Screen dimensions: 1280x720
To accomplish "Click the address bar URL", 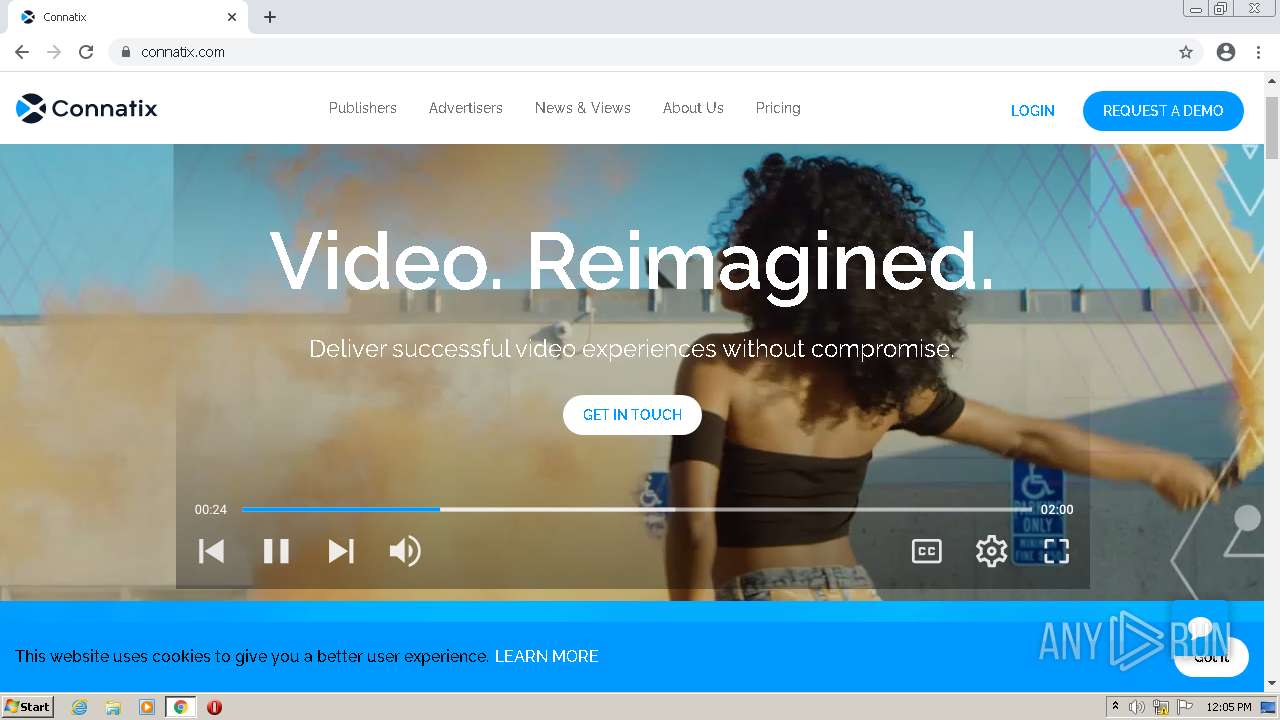I will (x=183, y=52).
